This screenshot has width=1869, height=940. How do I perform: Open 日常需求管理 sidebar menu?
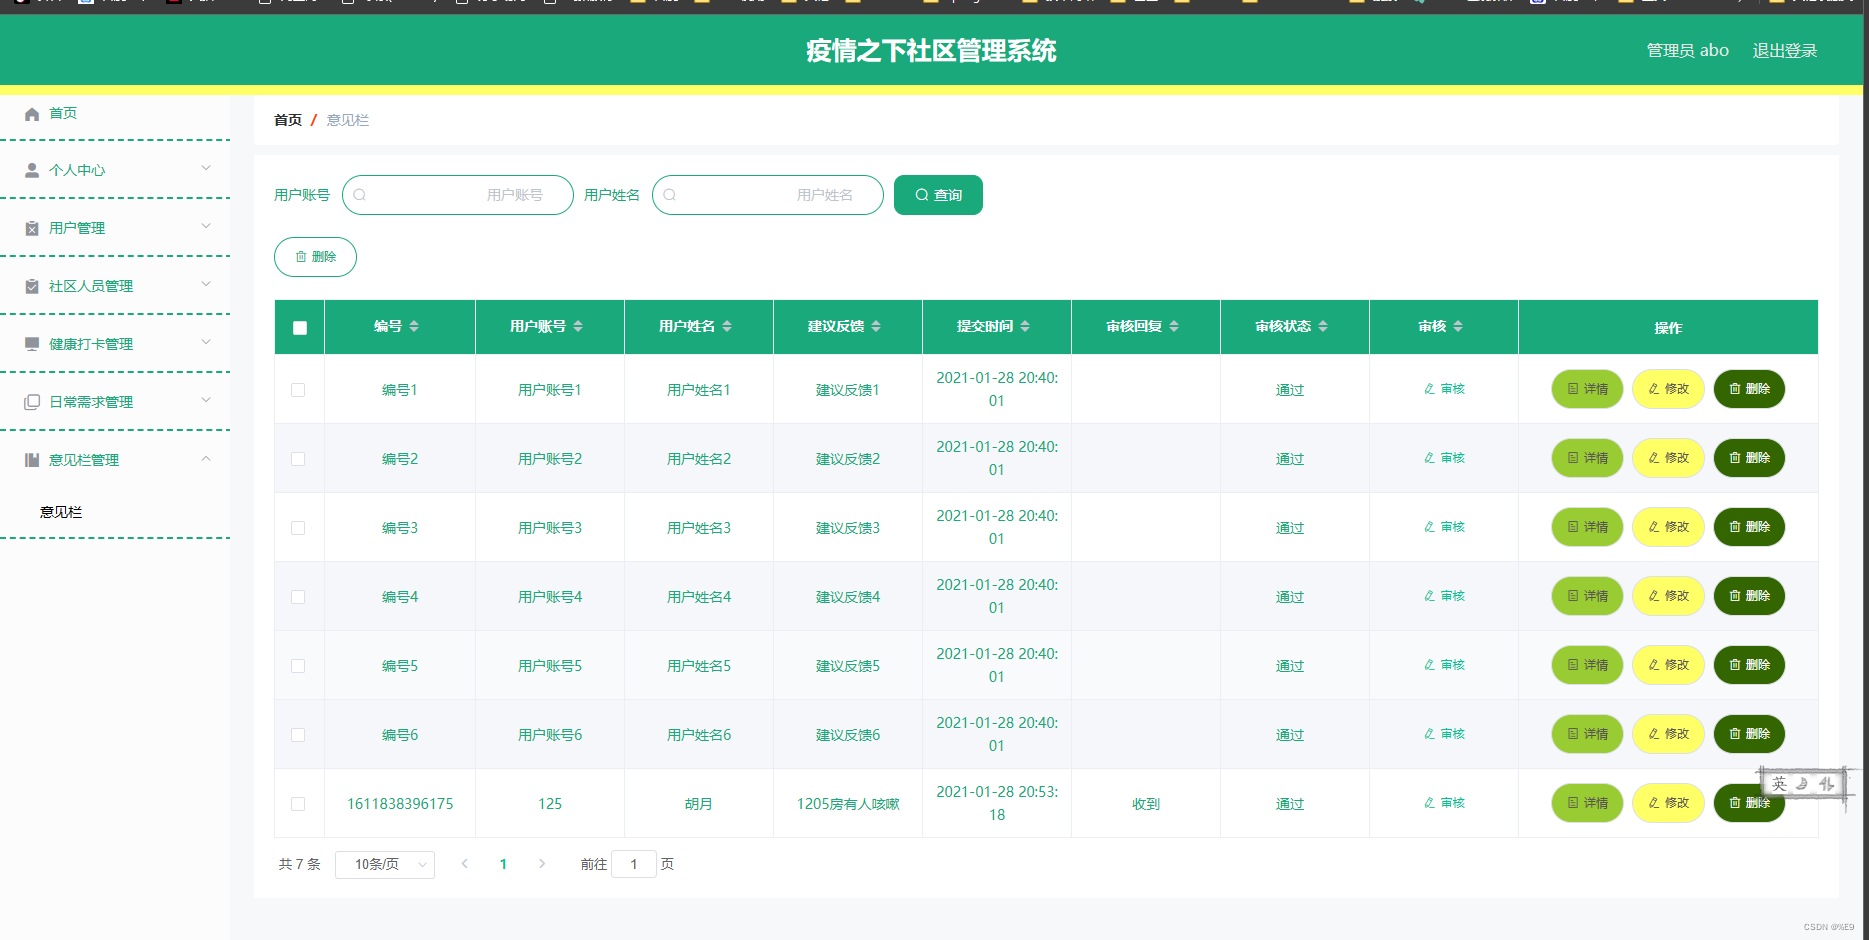(115, 402)
